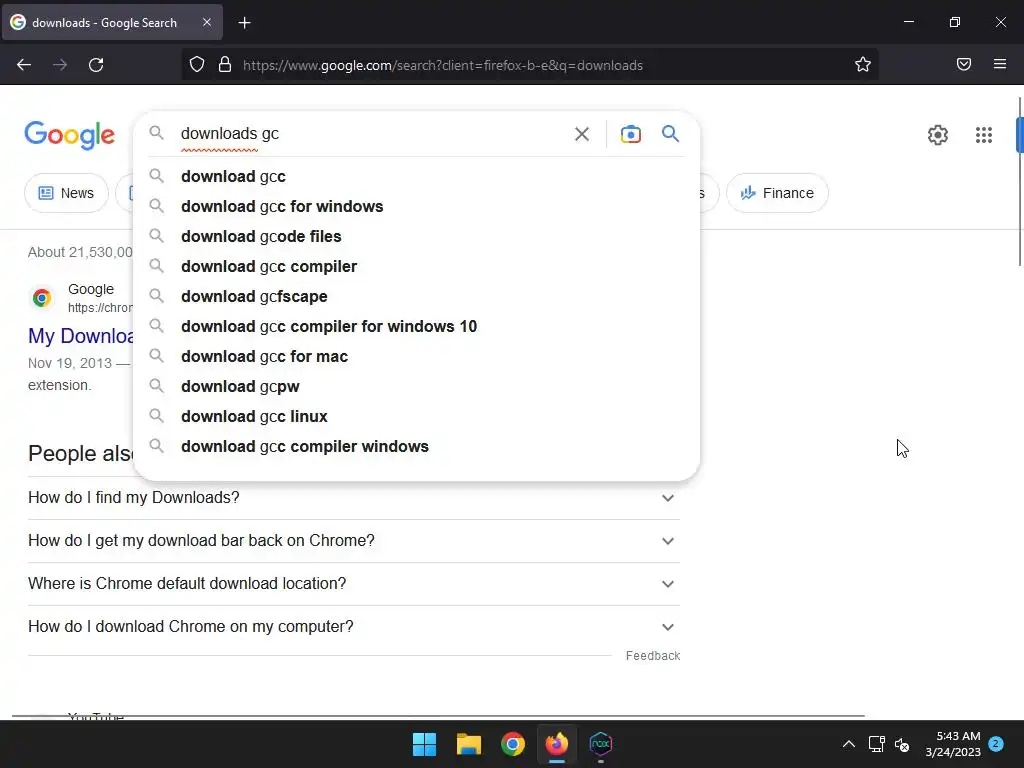This screenshot has height=768, width=1024.
Task: Show hidden tray icons chevron
Action: [848, 744]
